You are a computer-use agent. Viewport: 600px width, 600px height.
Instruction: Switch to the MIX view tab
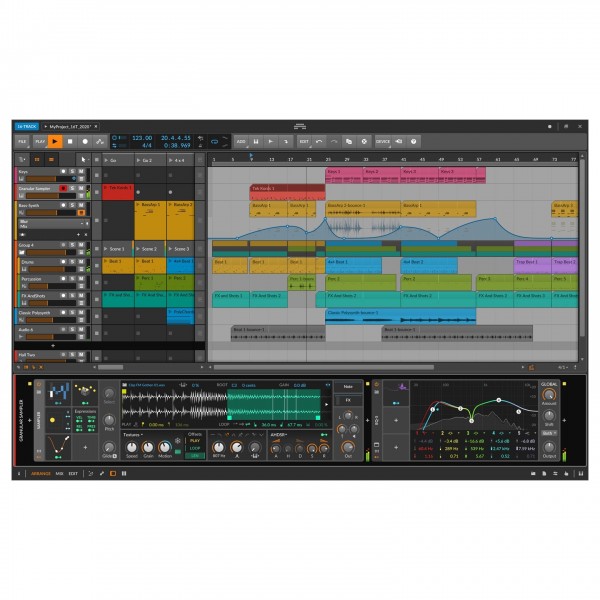coord(60,474)
